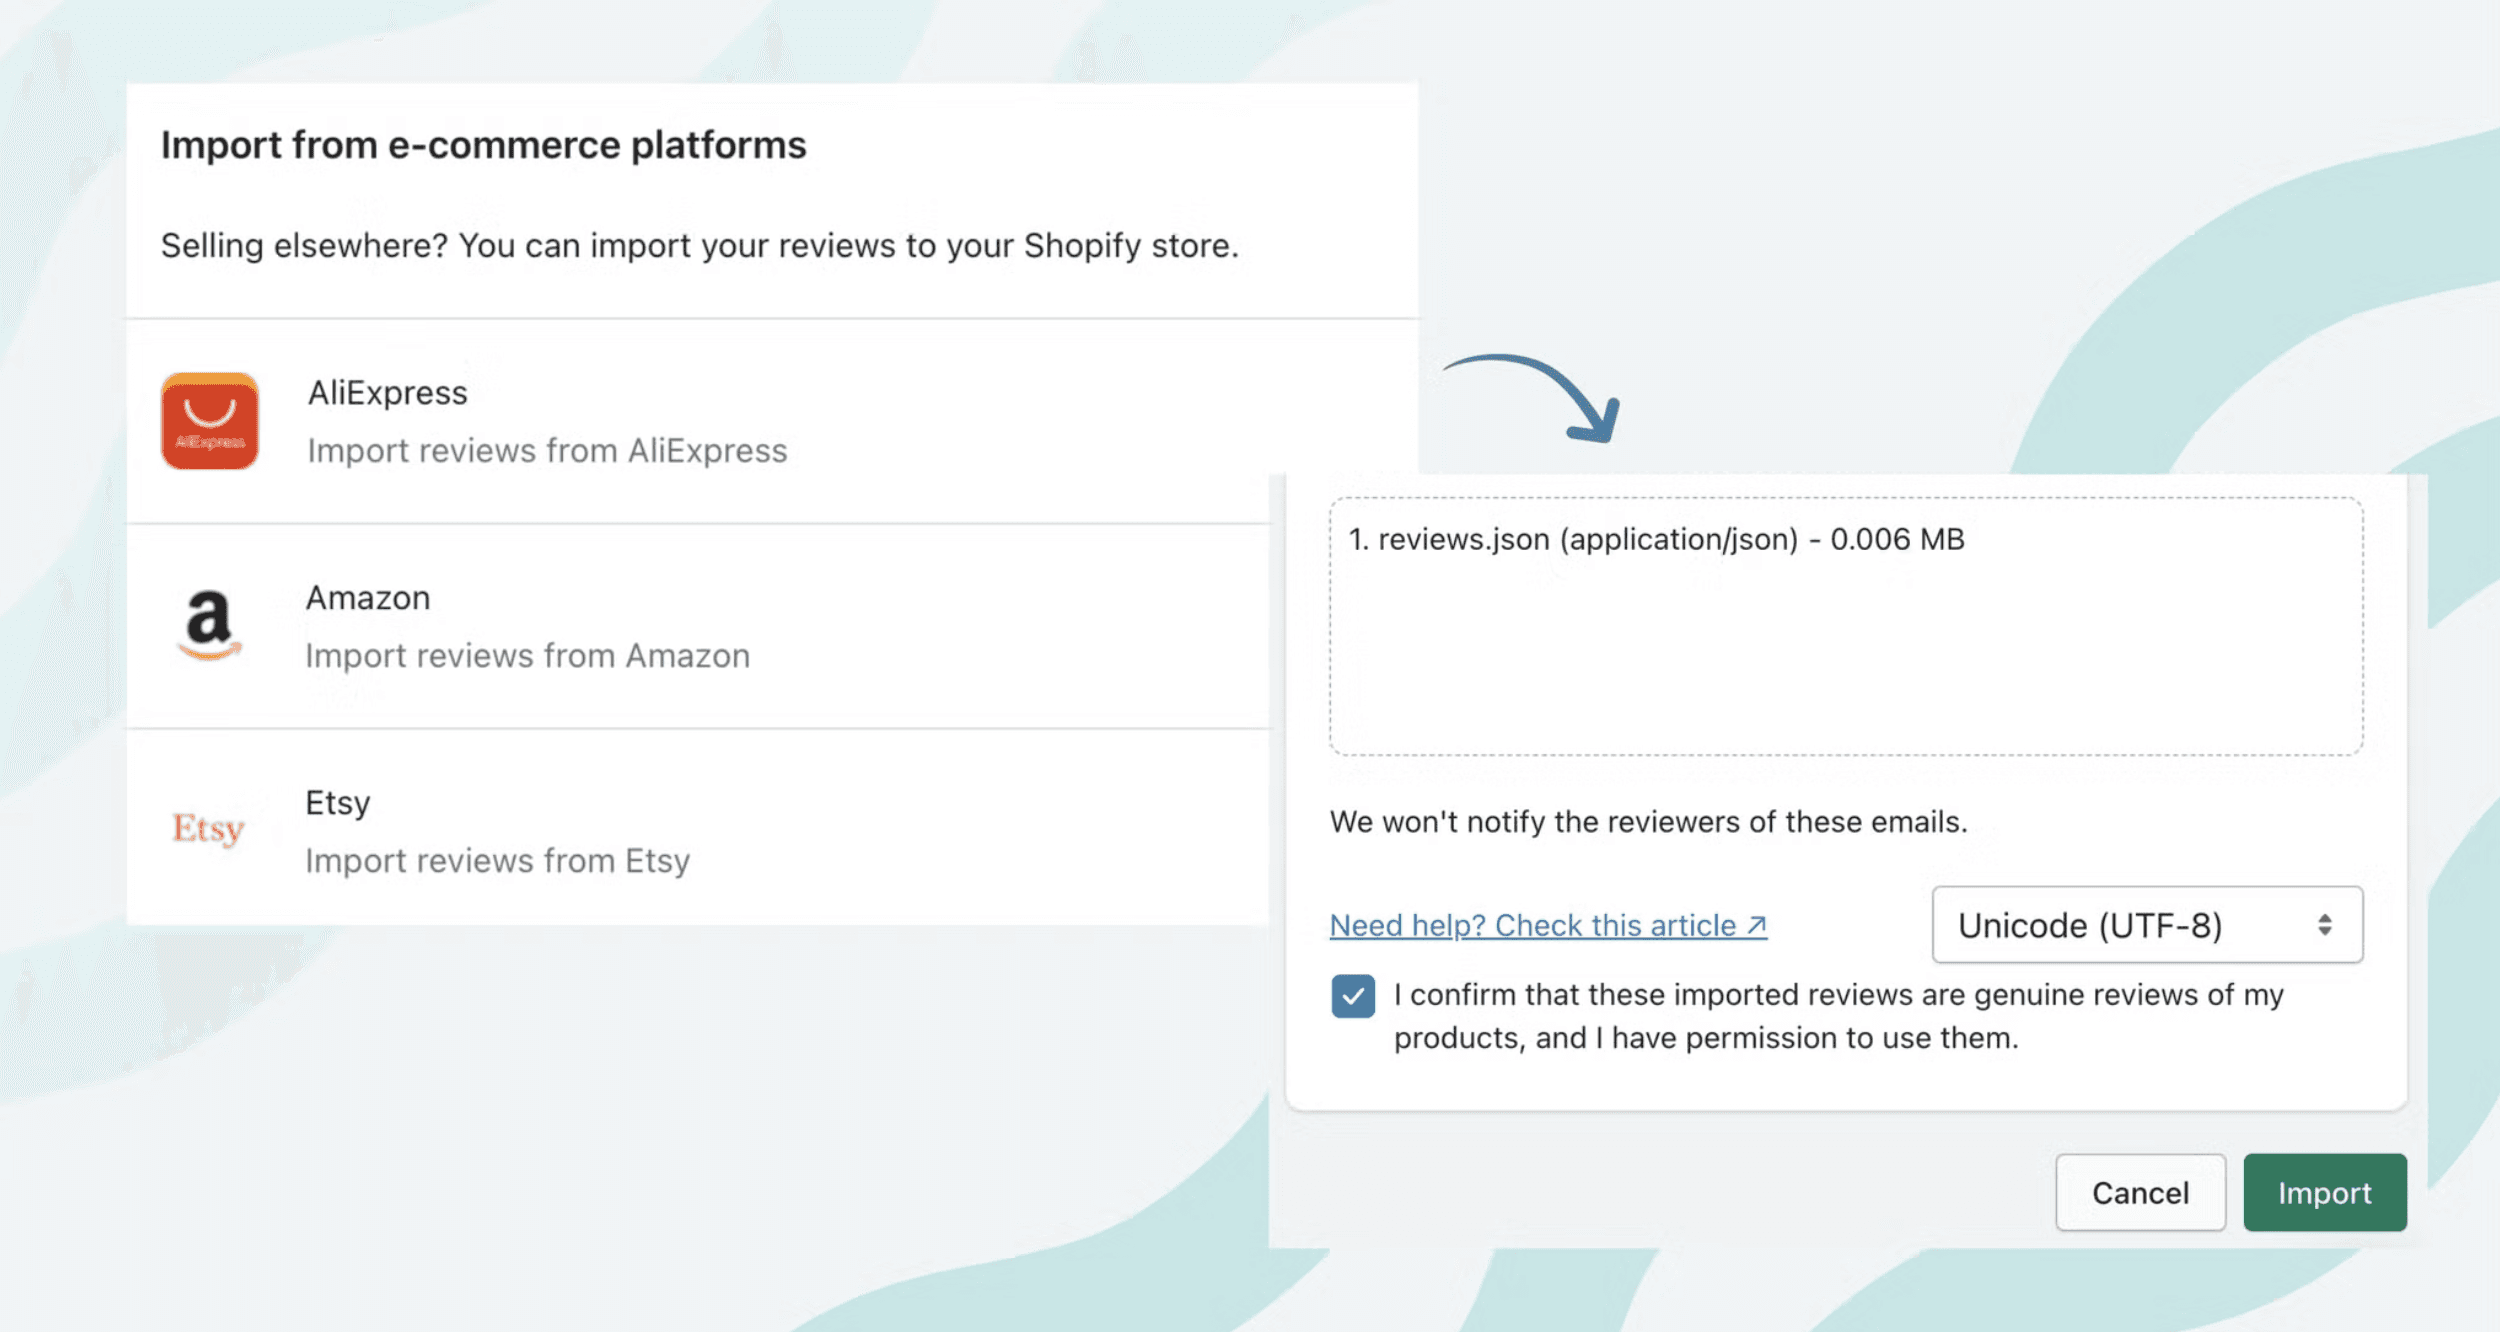This screenshot has width=2500, height=1332.
Task: Select the Amazon platform title
Action: pyautogui.click(x=368, y=598)
